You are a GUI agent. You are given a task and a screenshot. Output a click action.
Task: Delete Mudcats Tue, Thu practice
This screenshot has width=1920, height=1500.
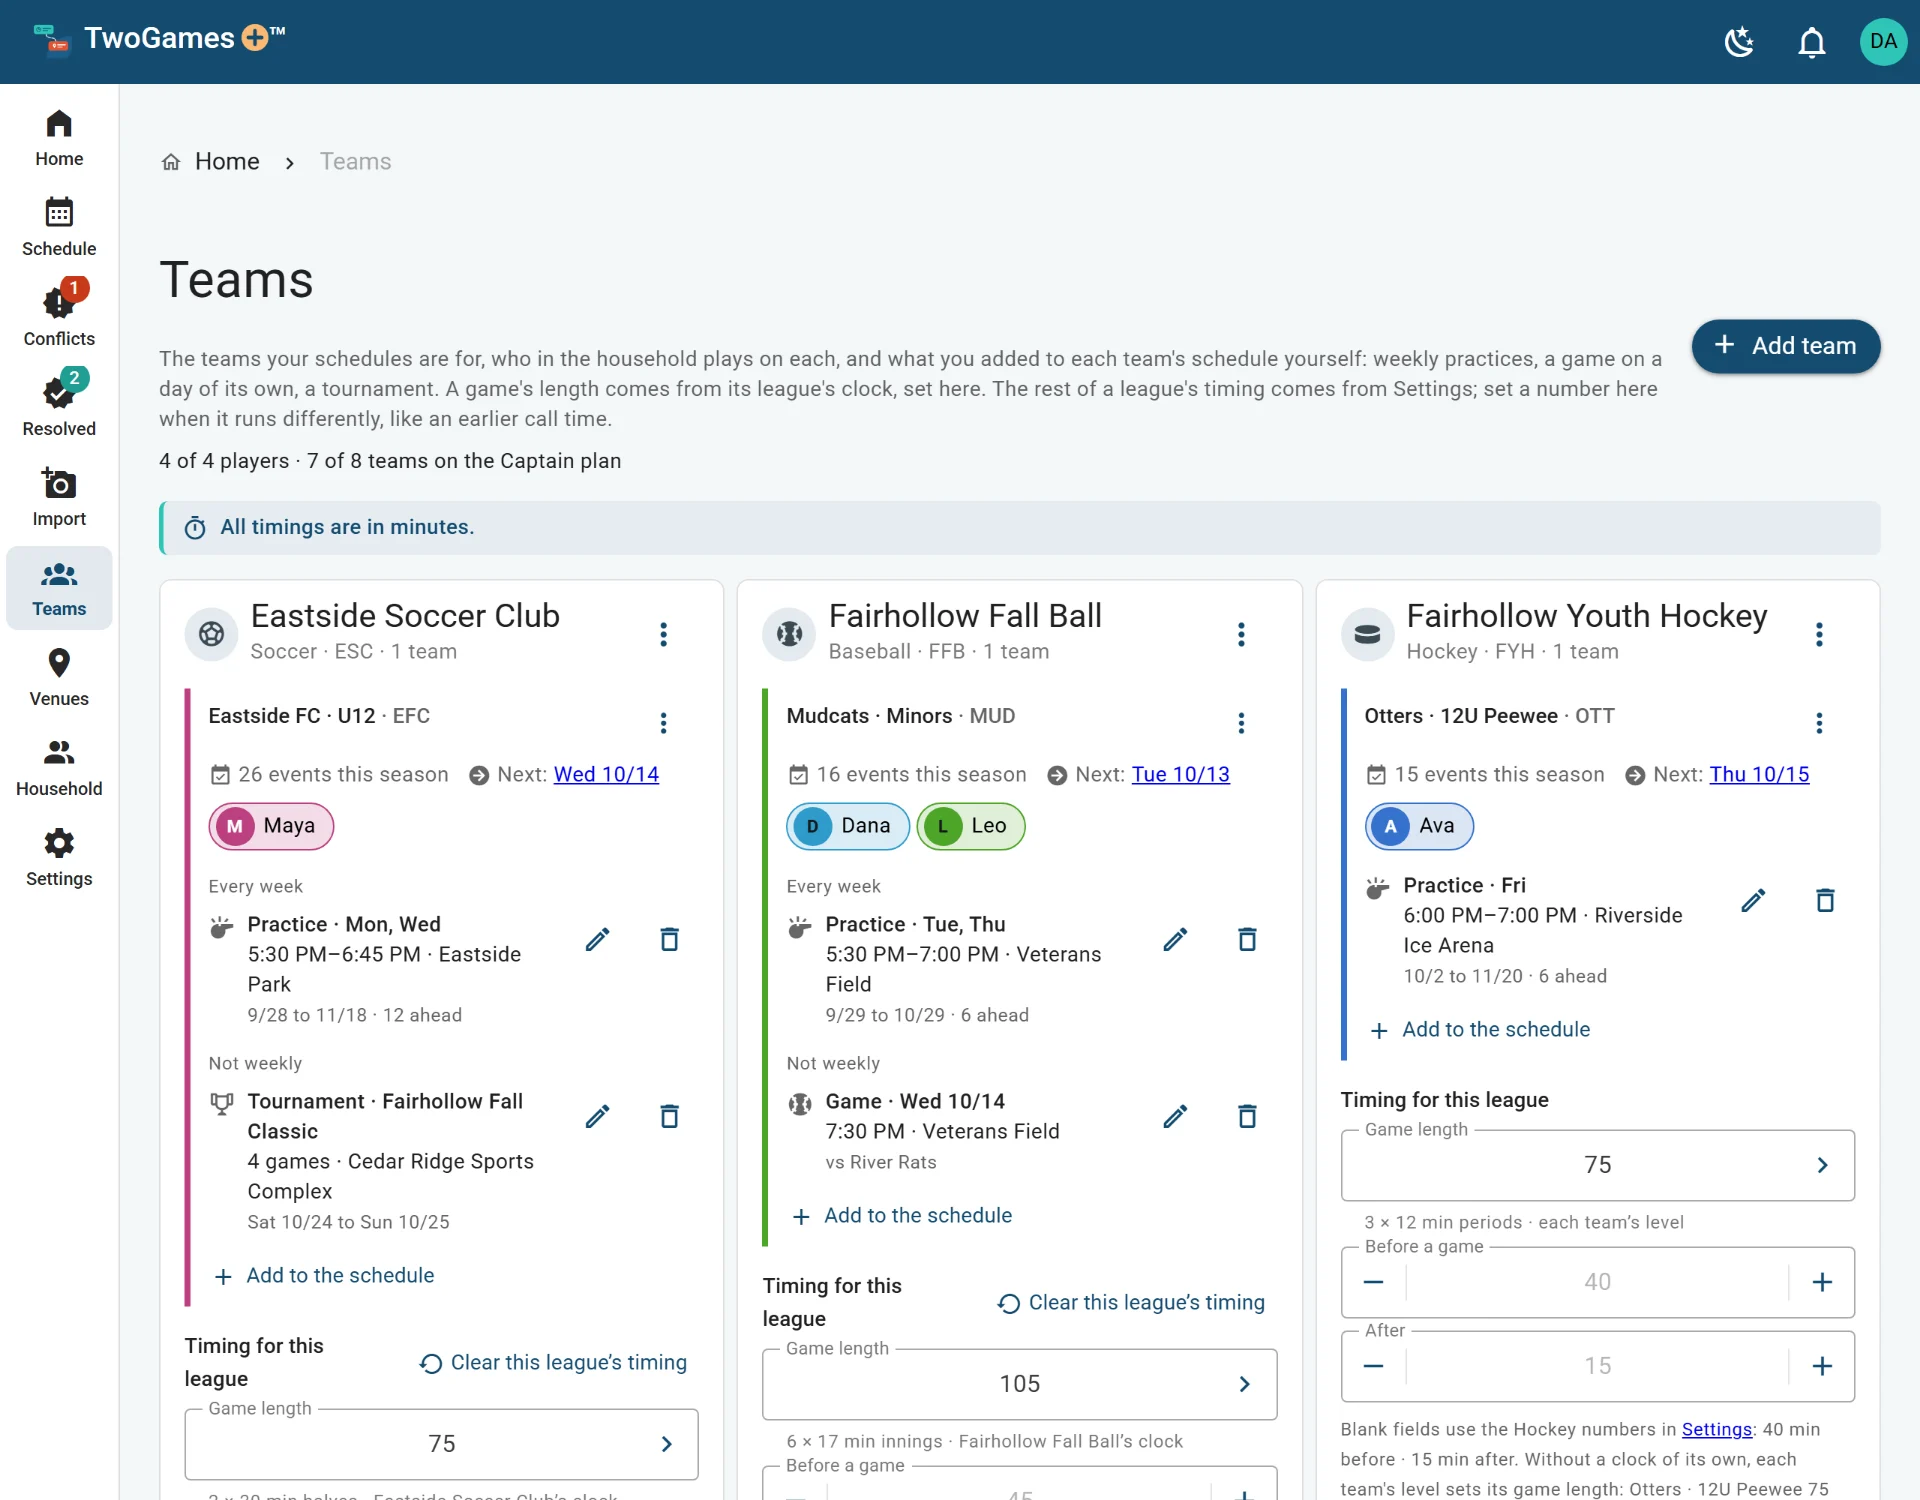[x=1247, y=940]
